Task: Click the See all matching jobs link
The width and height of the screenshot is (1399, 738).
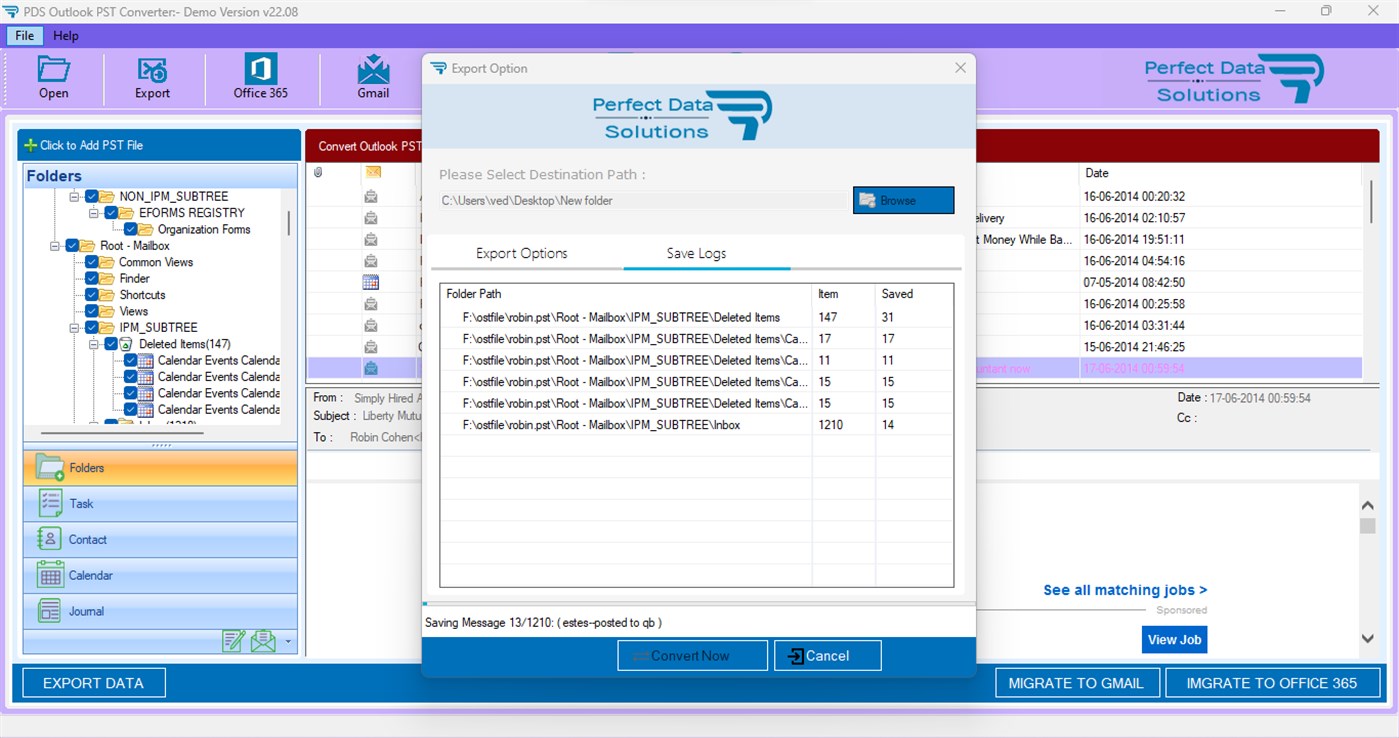Action: [x=1124, y=590]
